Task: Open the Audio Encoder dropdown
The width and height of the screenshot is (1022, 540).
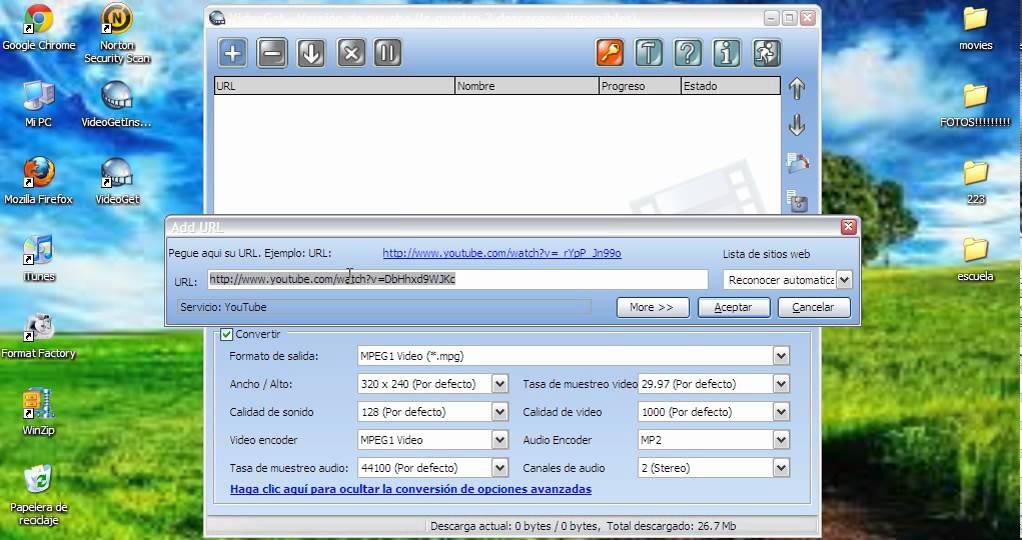Action: pos(781,440)
